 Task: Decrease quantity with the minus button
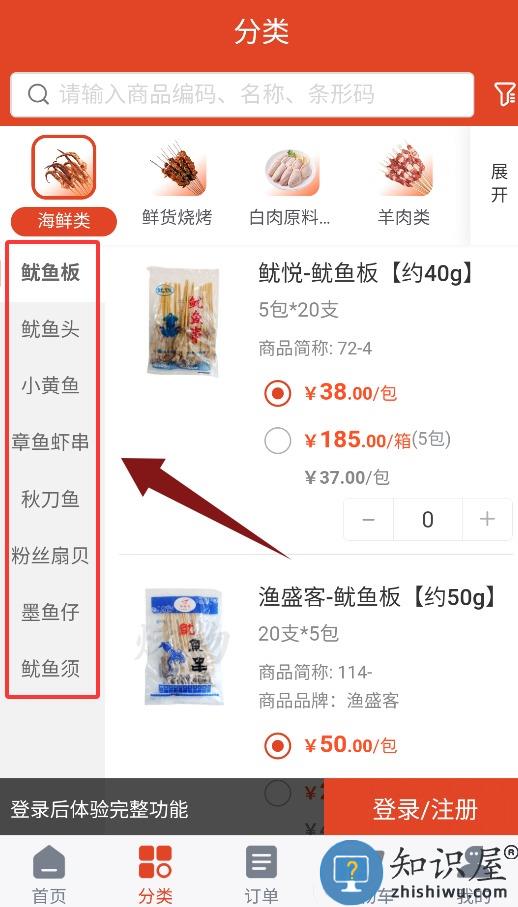[369, 519]
